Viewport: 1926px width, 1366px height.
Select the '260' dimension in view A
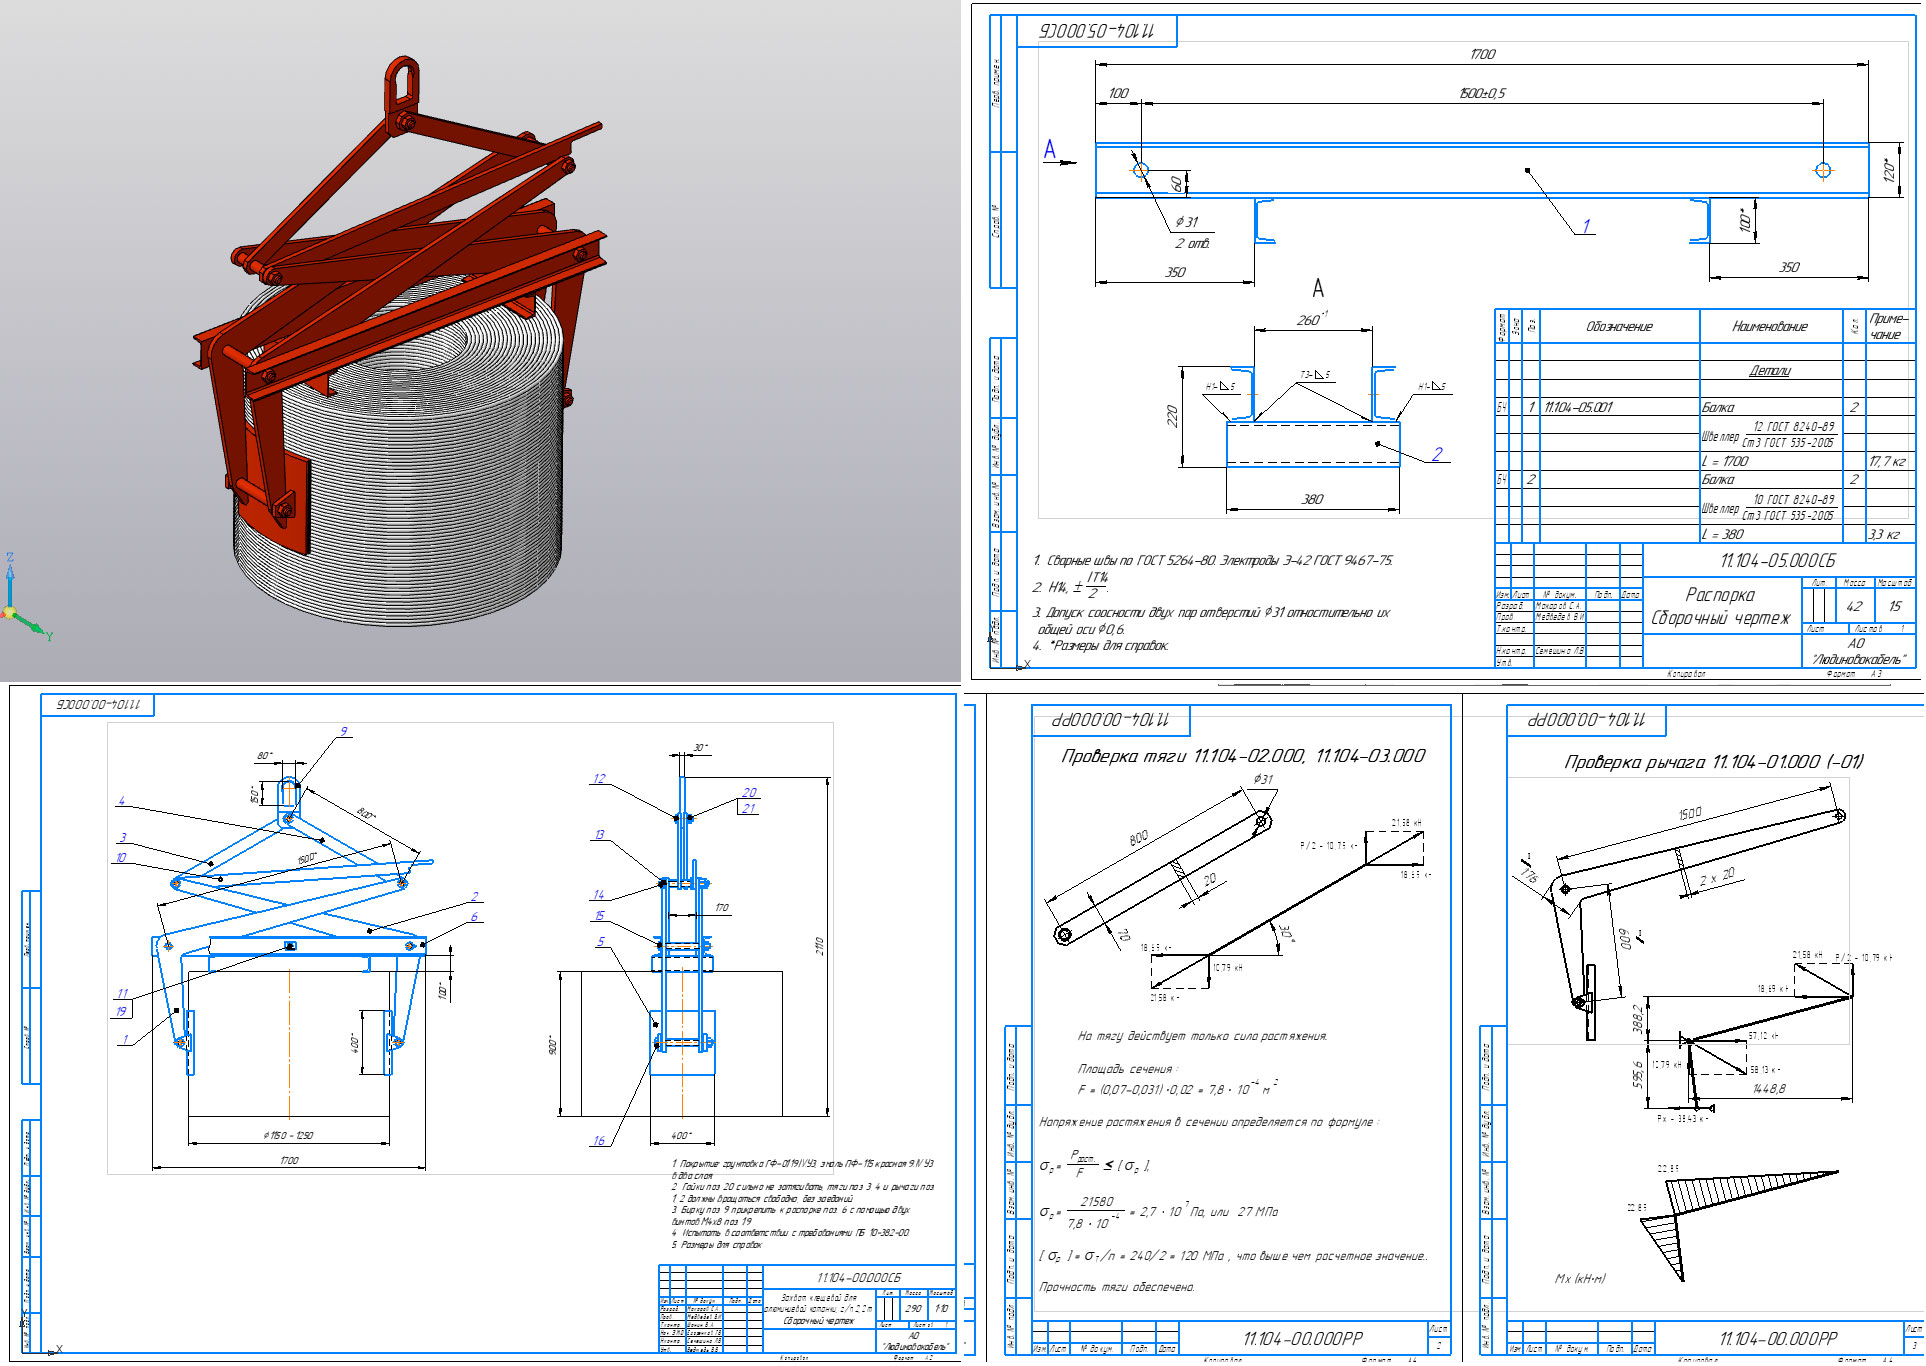click(x=1311, y=319)
